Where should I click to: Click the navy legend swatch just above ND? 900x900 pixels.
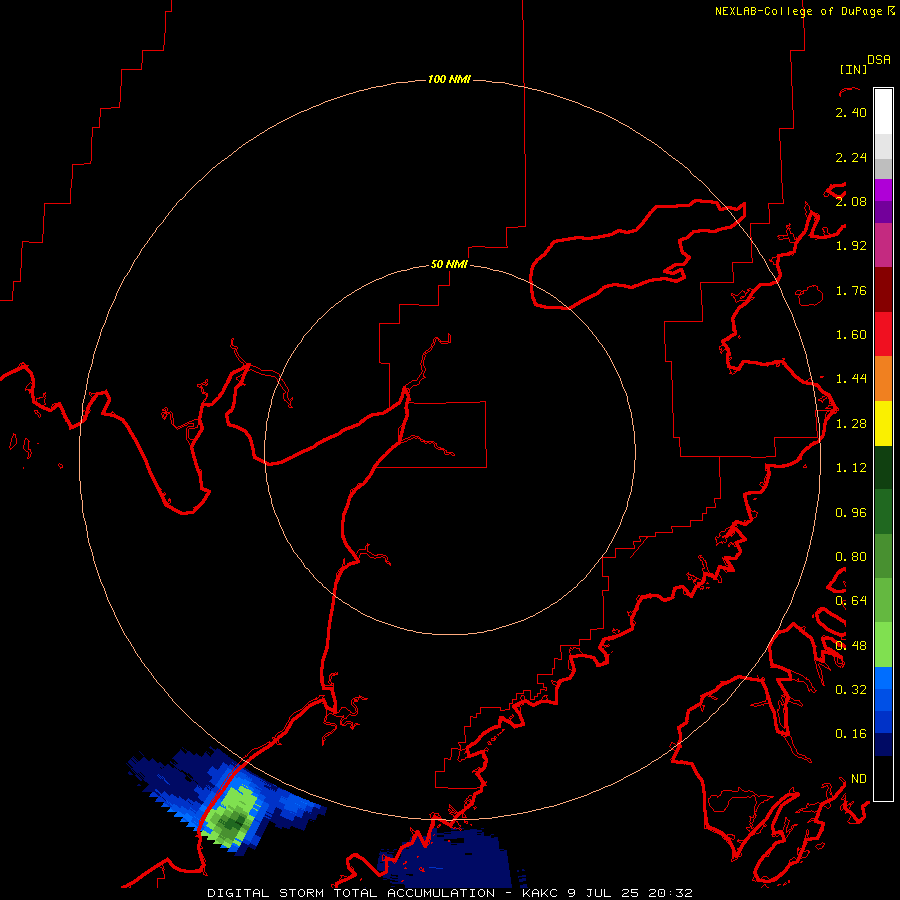coord(883,744)
